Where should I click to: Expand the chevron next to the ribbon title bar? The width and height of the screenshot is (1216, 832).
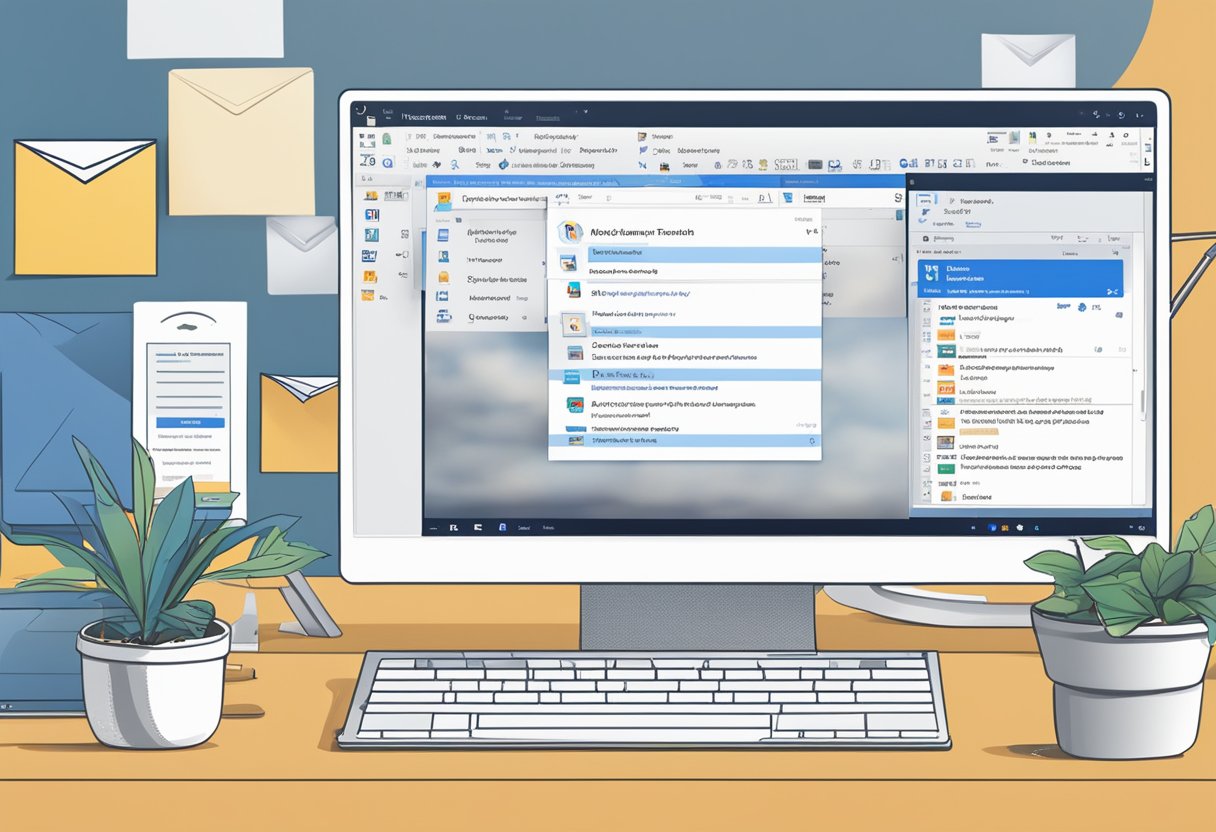[586, 112]
